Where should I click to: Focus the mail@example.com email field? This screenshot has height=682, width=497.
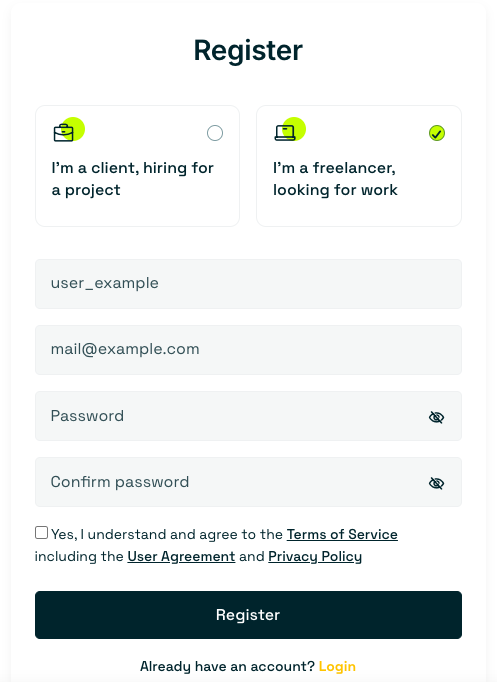pyautogui.click(x=248, y=350)
